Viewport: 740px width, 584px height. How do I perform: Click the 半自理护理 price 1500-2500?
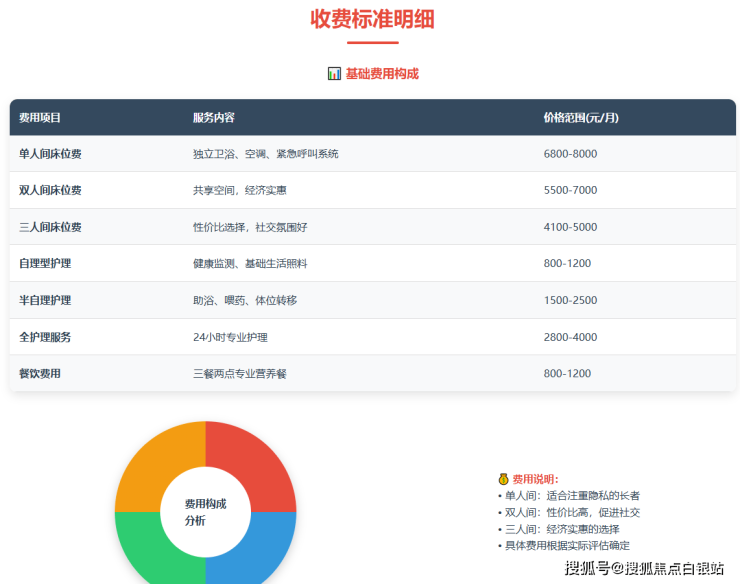point(570,301)
